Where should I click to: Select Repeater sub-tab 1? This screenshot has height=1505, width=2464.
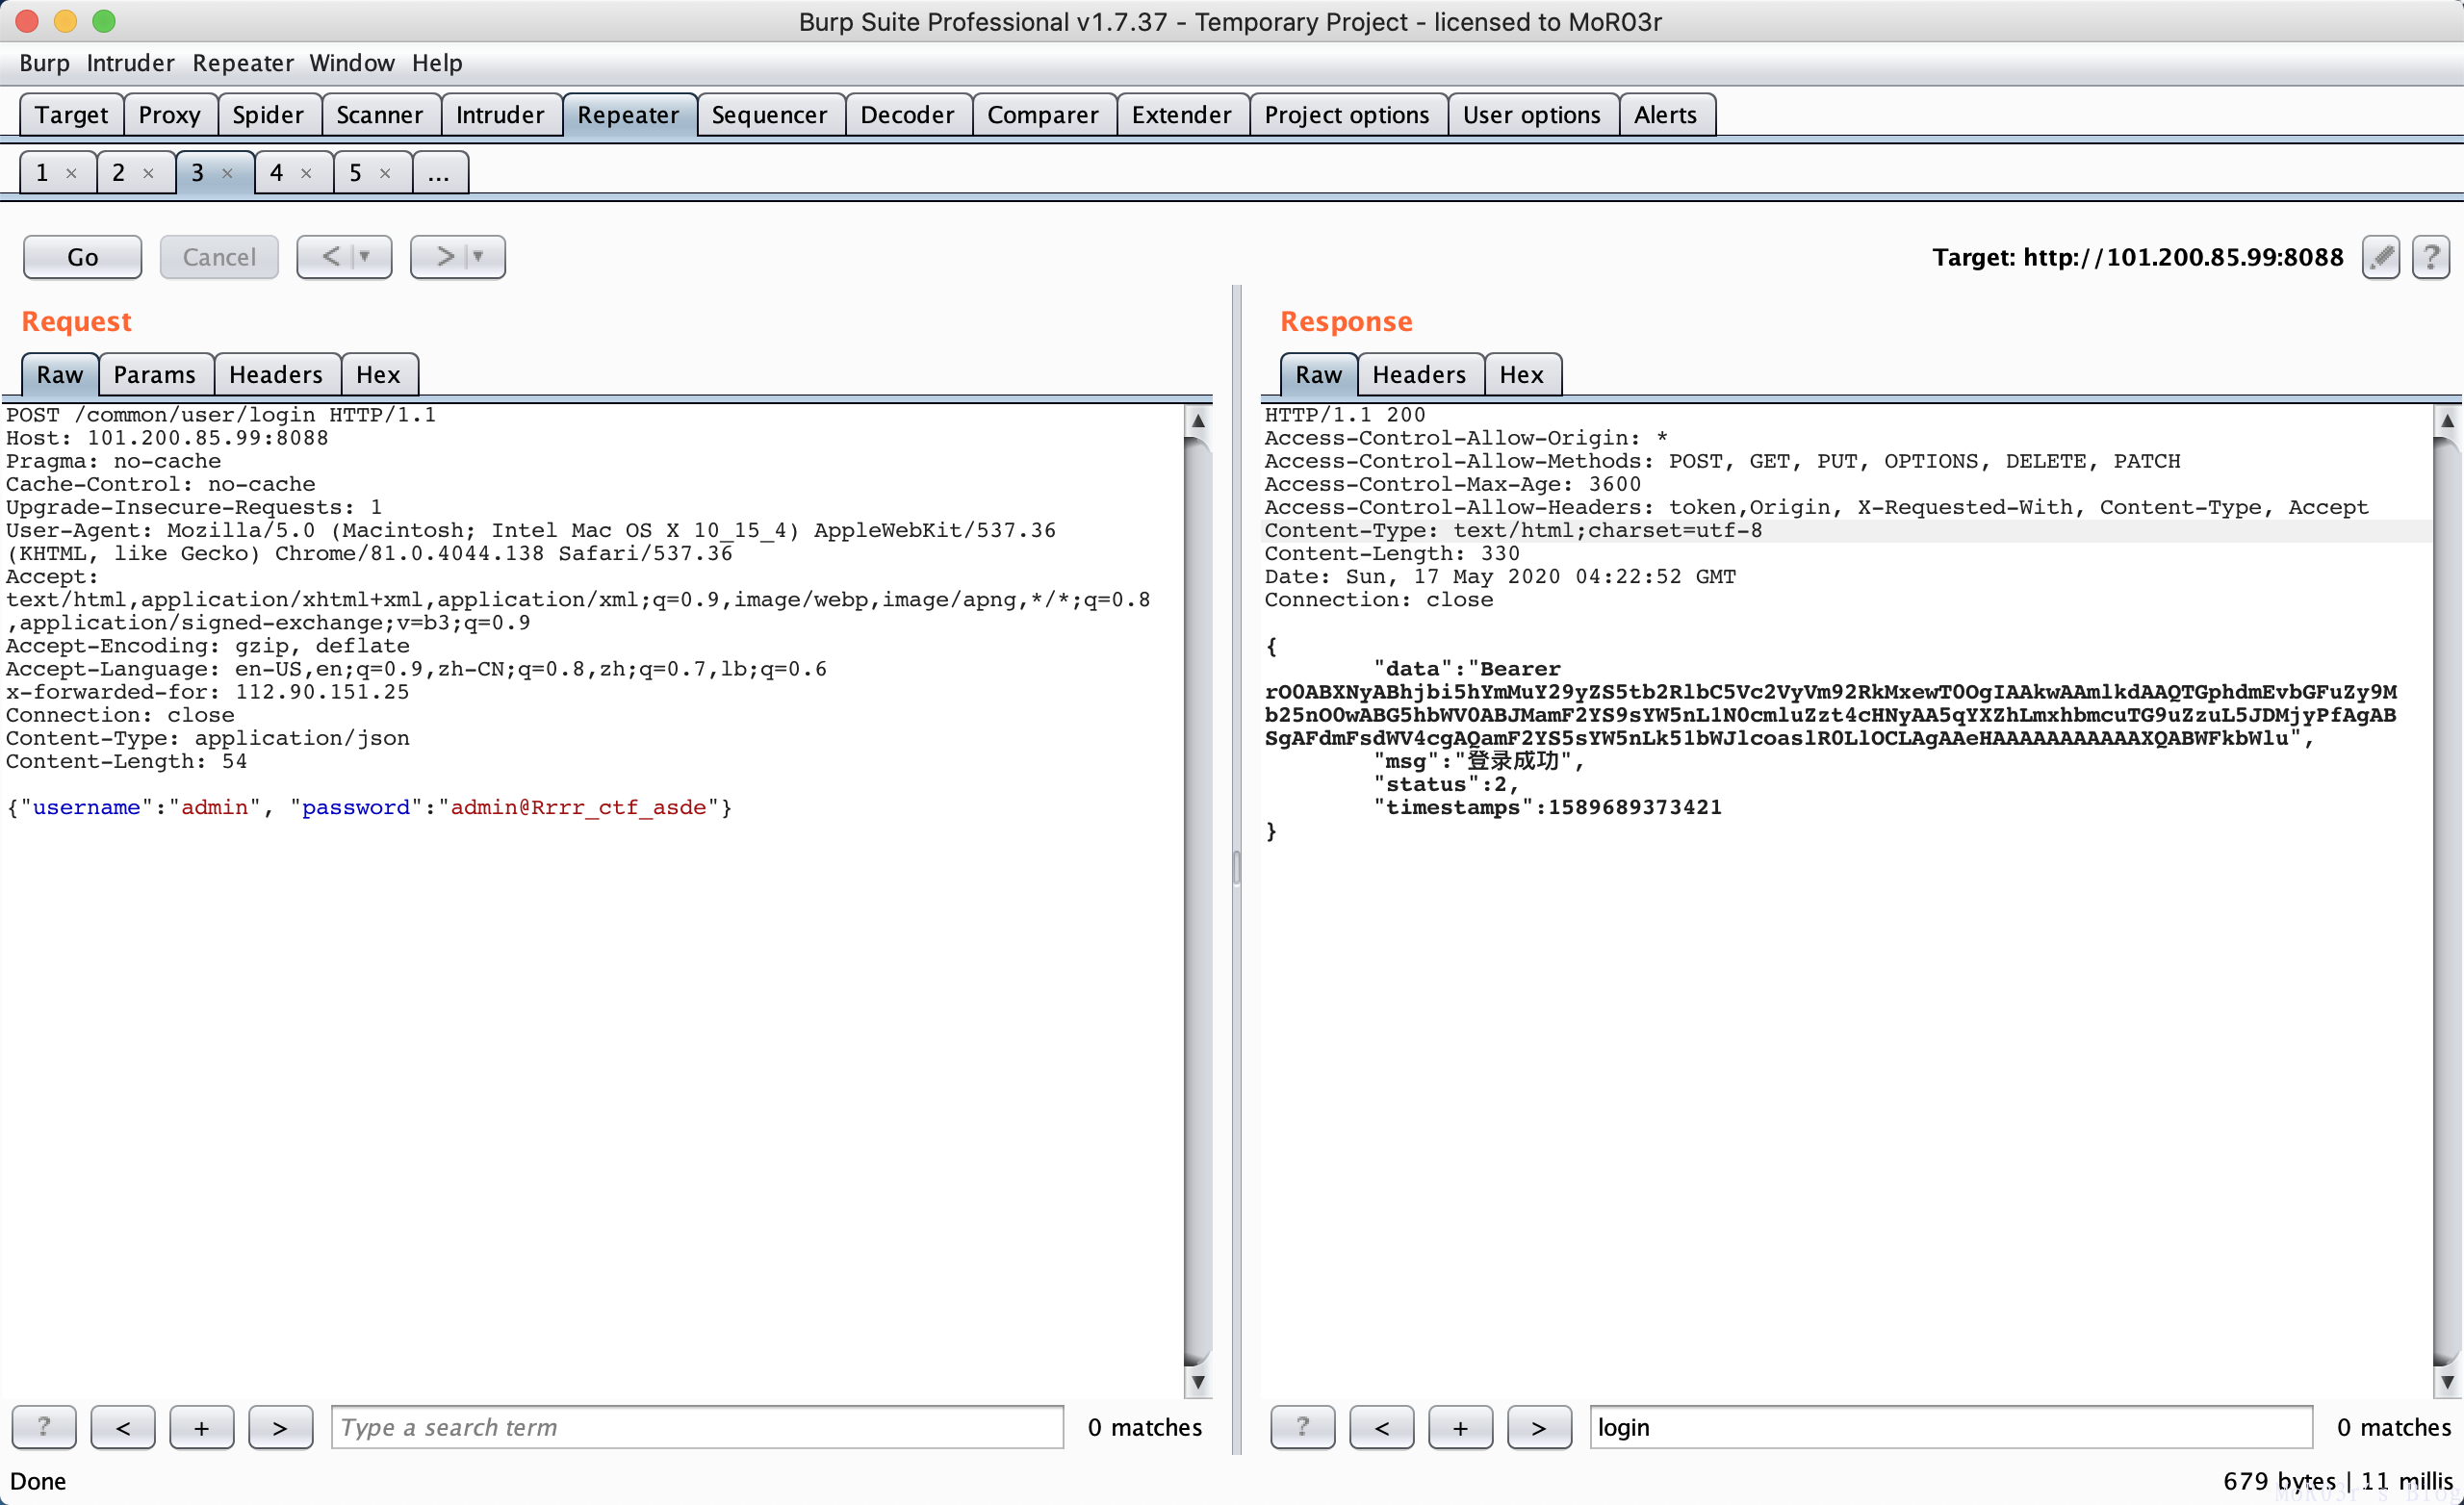tap(43, 173)
